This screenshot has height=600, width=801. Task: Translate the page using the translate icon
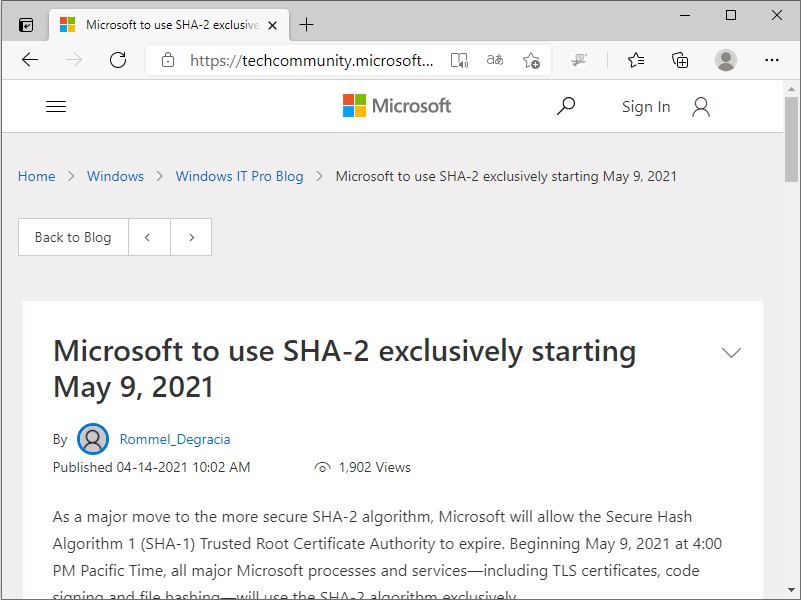494,60
